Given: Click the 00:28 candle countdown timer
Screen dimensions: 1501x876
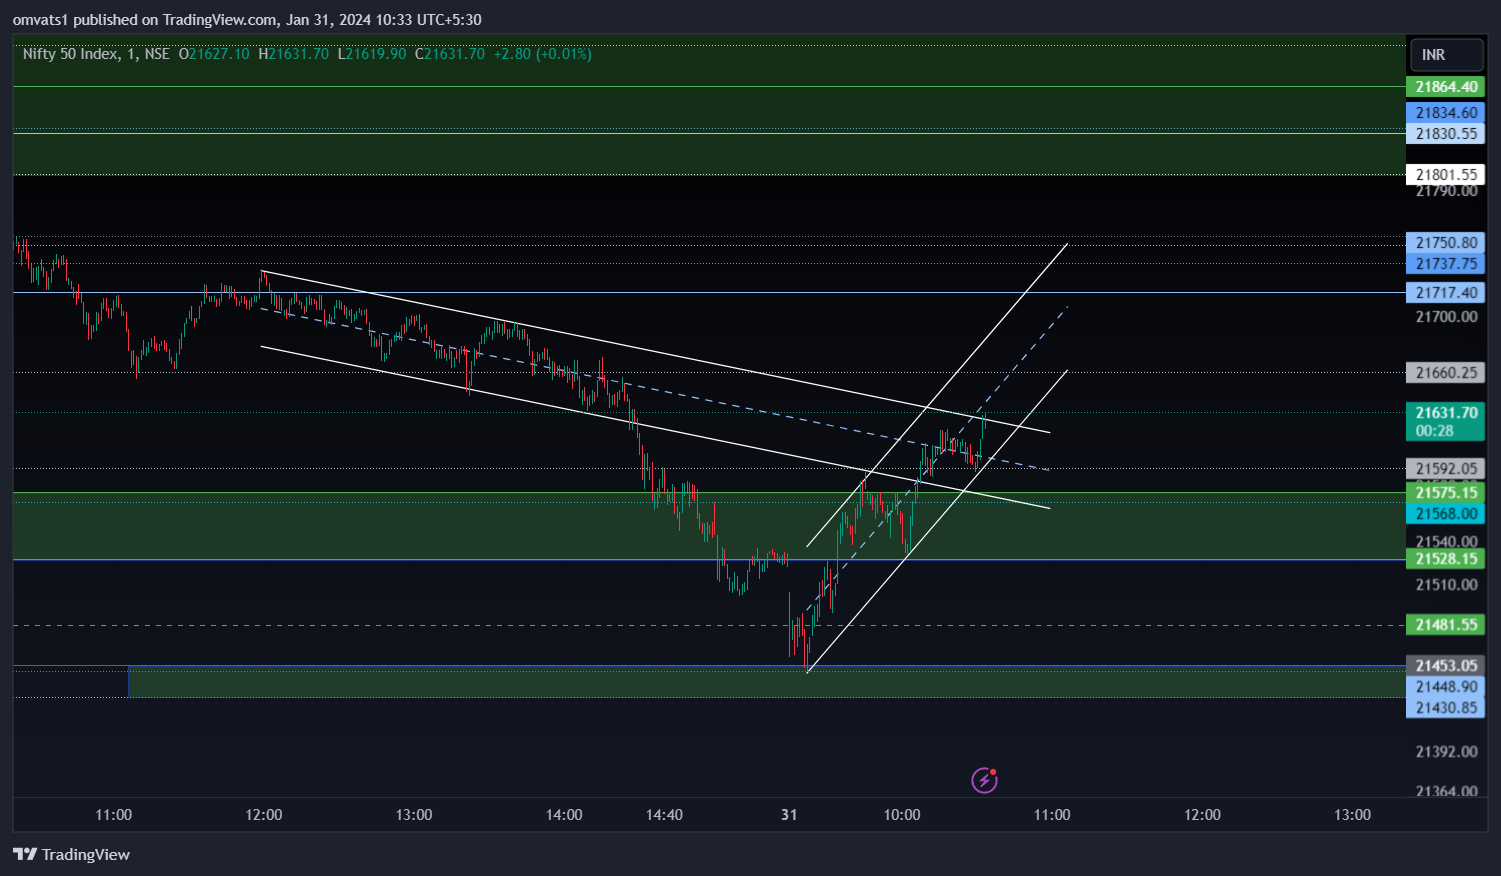Looking at the screenshot, I should pyautogui.click(x=1435, y=431).
